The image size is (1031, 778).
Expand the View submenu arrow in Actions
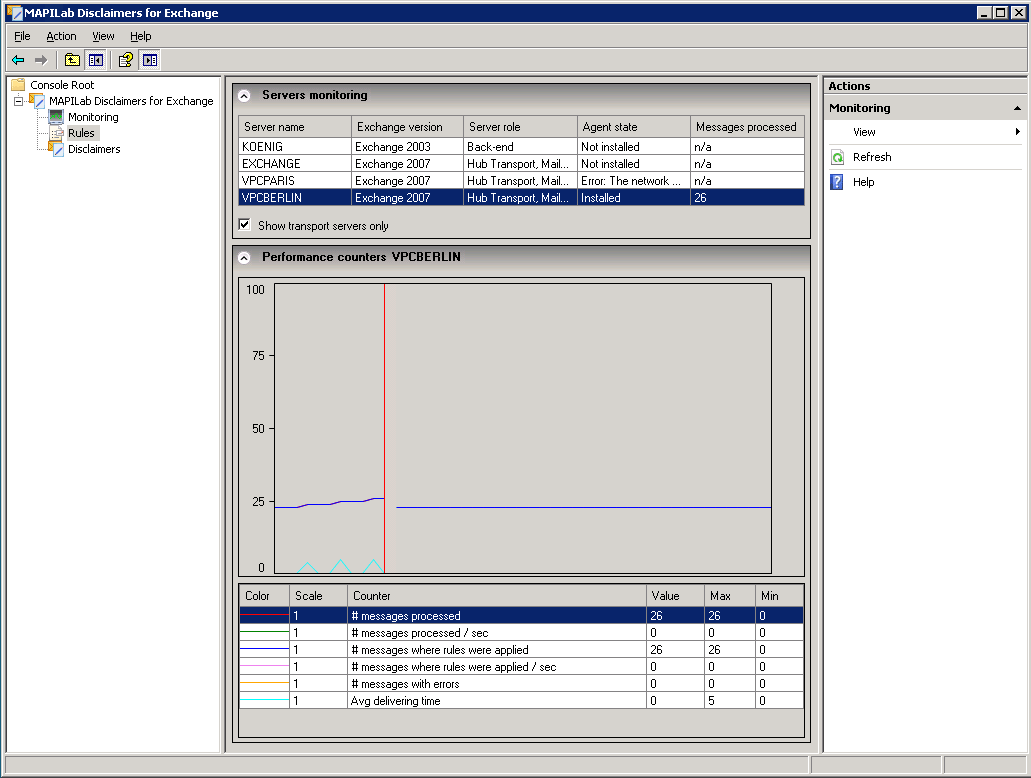(1018, 132)
